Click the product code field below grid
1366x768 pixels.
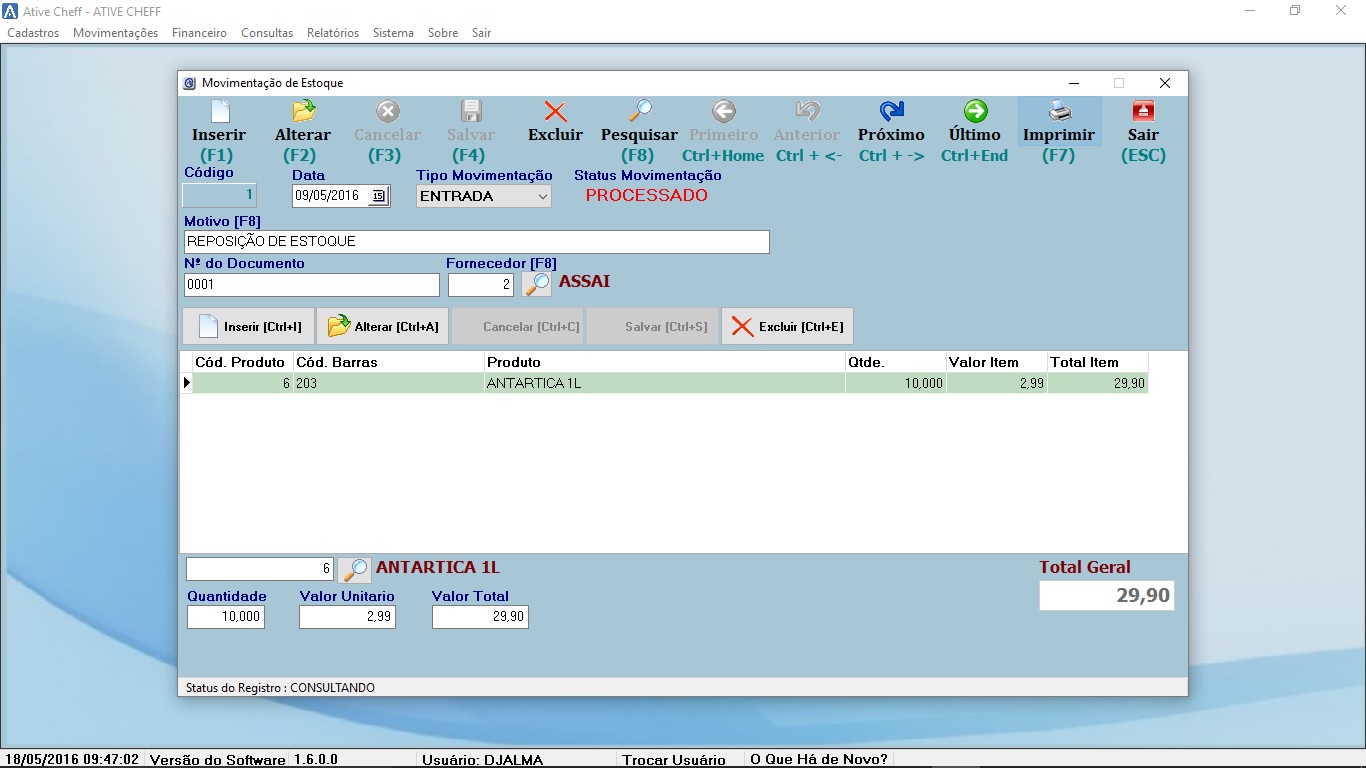(x=260, y=569)
